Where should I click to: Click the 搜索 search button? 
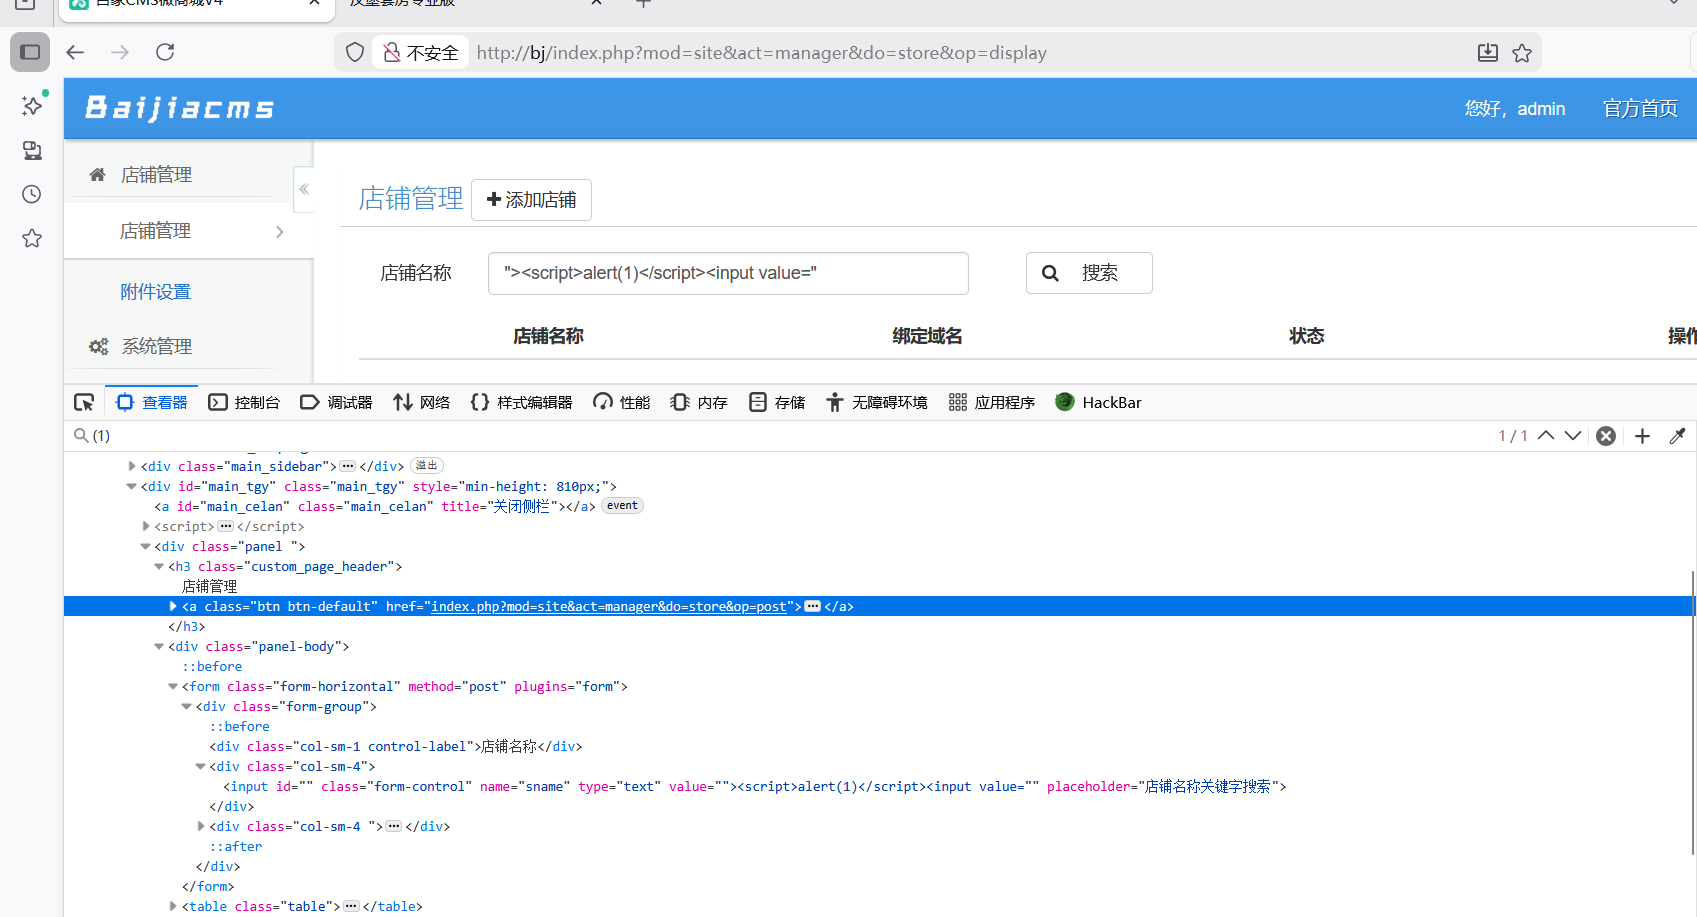1089,273
